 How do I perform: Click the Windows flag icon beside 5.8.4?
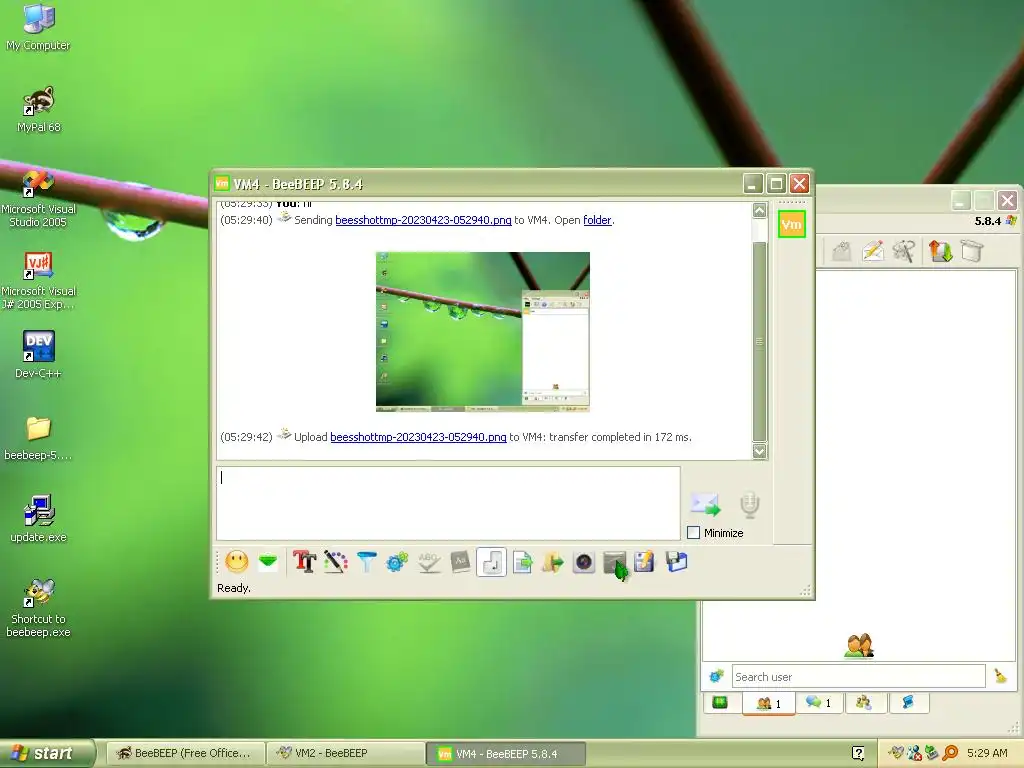click(1012, 221)
